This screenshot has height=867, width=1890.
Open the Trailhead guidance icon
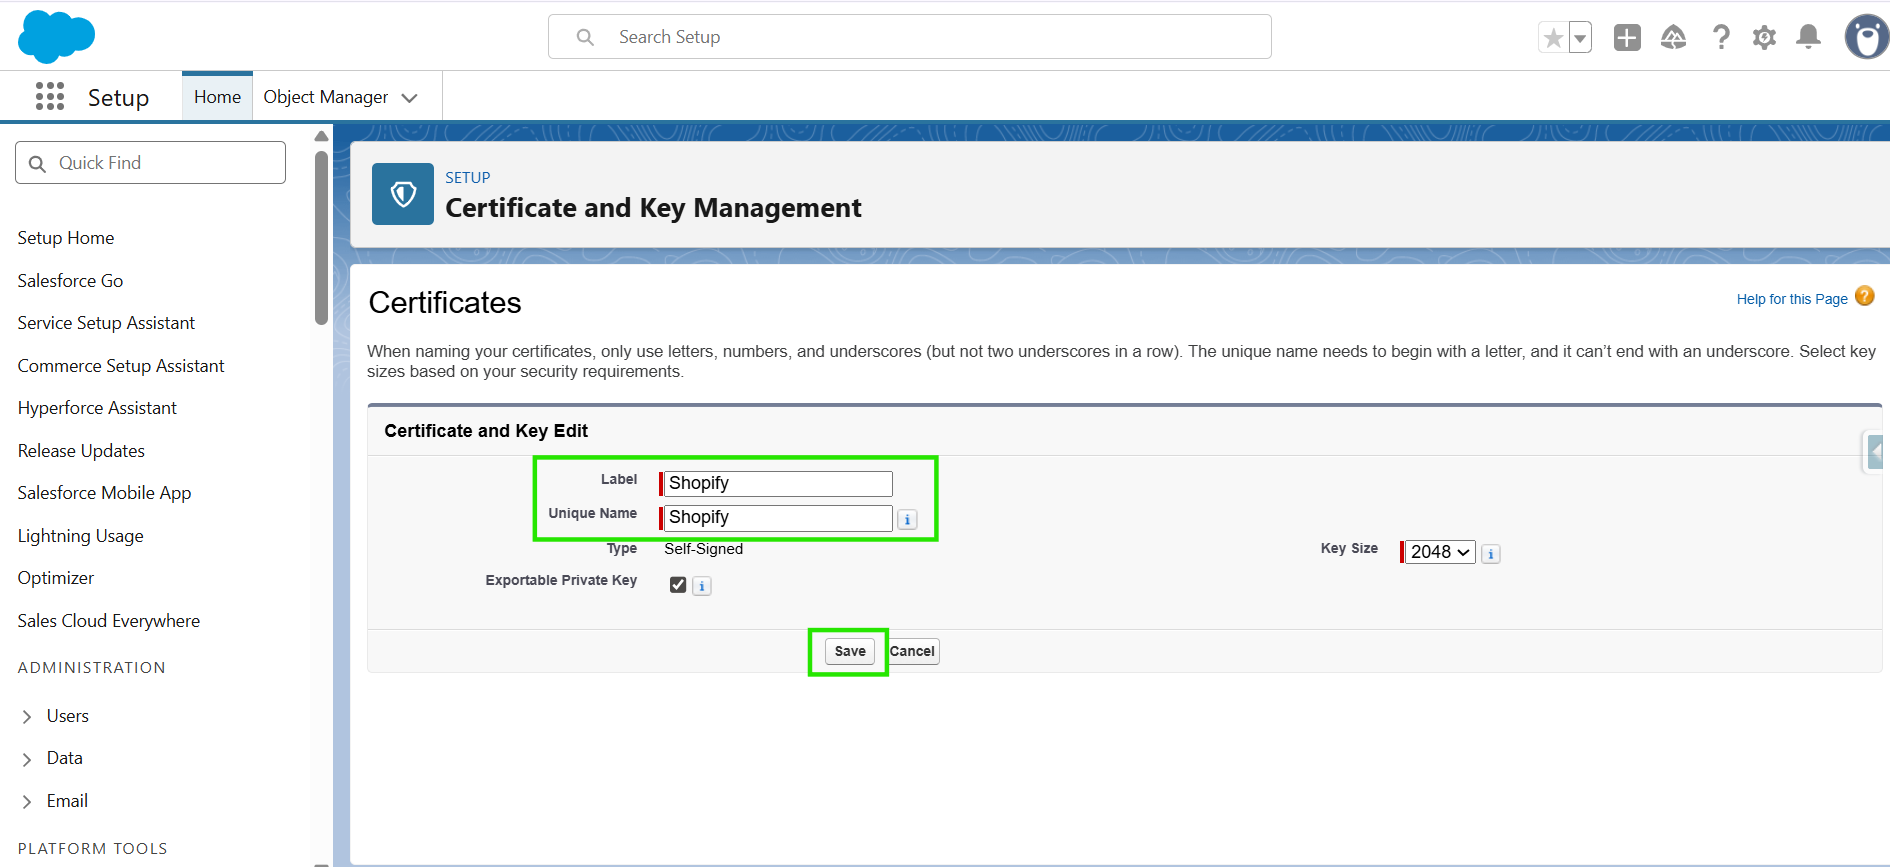[x=1673, y=38]
